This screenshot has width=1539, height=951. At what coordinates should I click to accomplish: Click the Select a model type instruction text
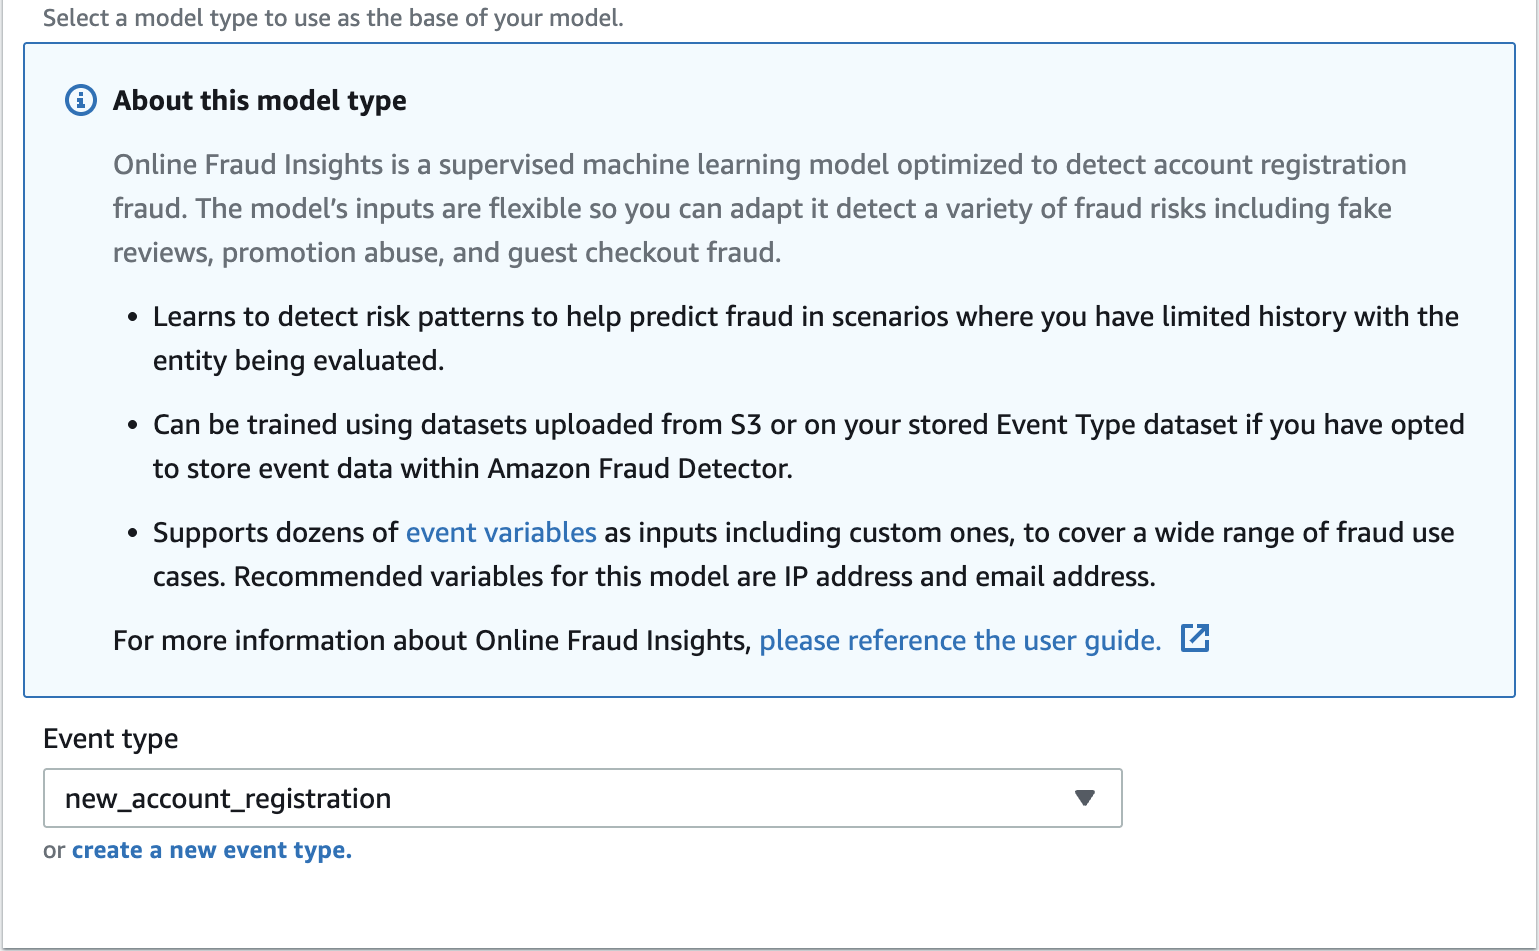point(332,18)
